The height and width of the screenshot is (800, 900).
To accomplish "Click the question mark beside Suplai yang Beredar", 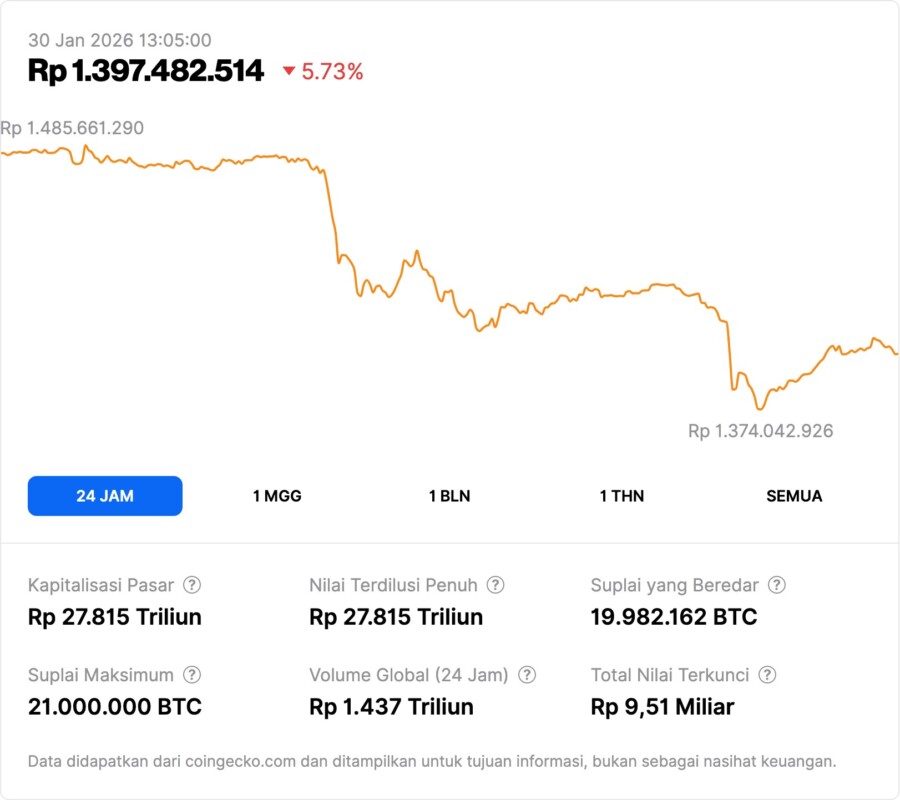I will 776,585.
